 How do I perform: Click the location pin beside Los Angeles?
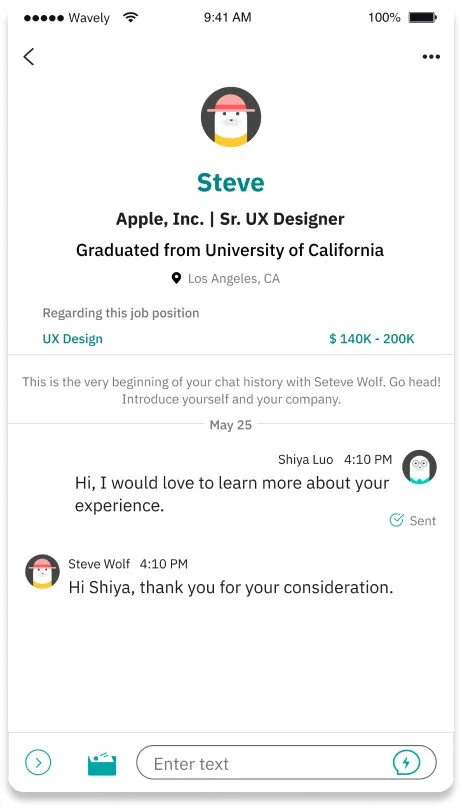click(176, 279)
